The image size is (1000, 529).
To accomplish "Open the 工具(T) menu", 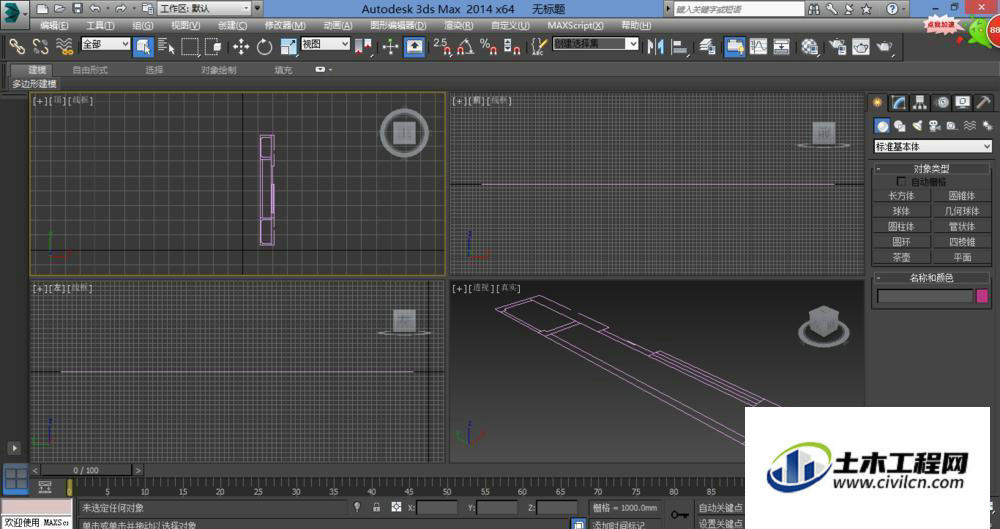I will 100,26.
